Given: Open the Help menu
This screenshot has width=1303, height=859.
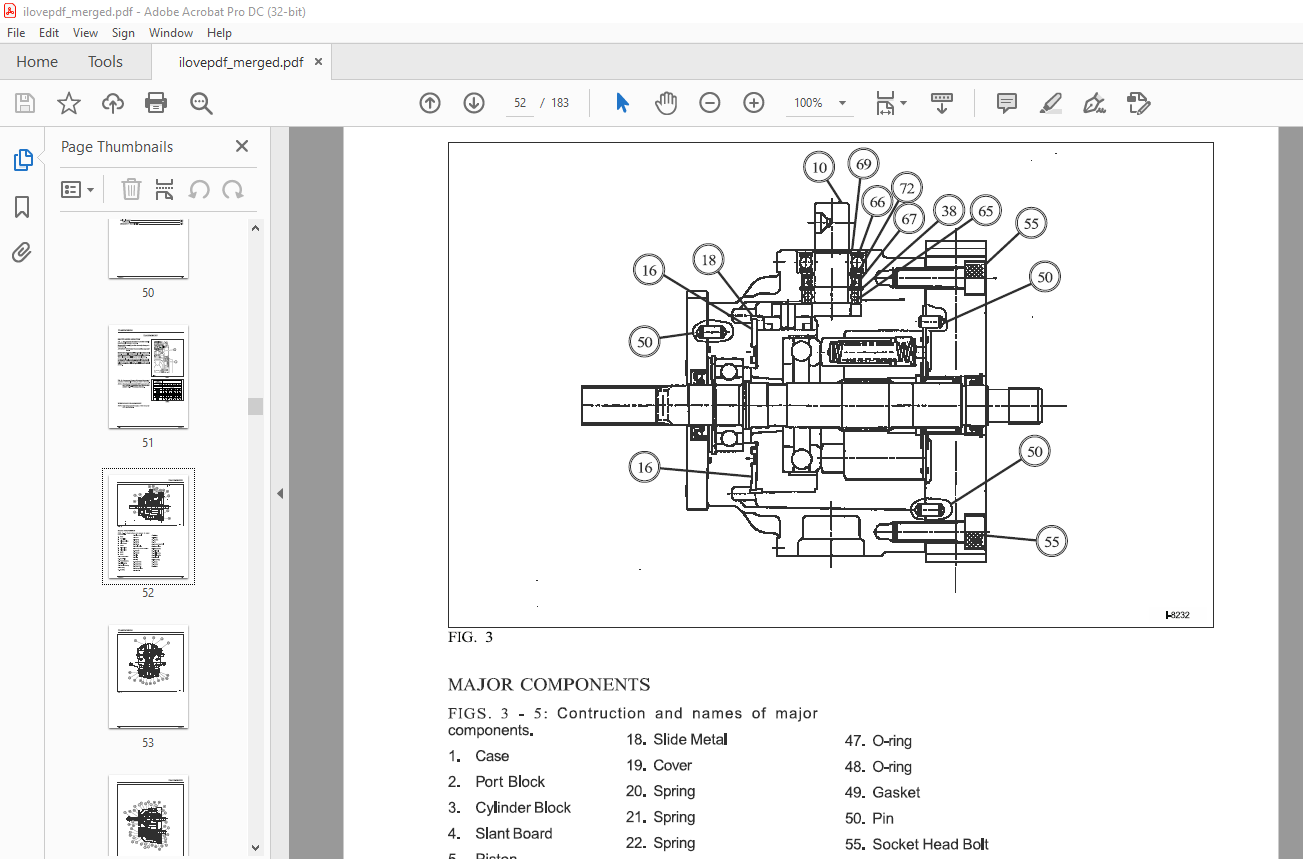Looking at the screenshot, I should 219,33.
